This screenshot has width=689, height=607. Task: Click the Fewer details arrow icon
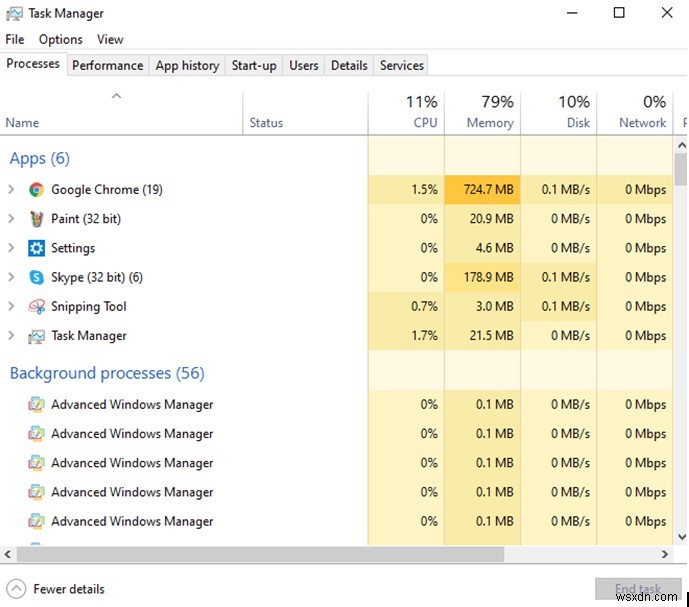coord(16,589)
